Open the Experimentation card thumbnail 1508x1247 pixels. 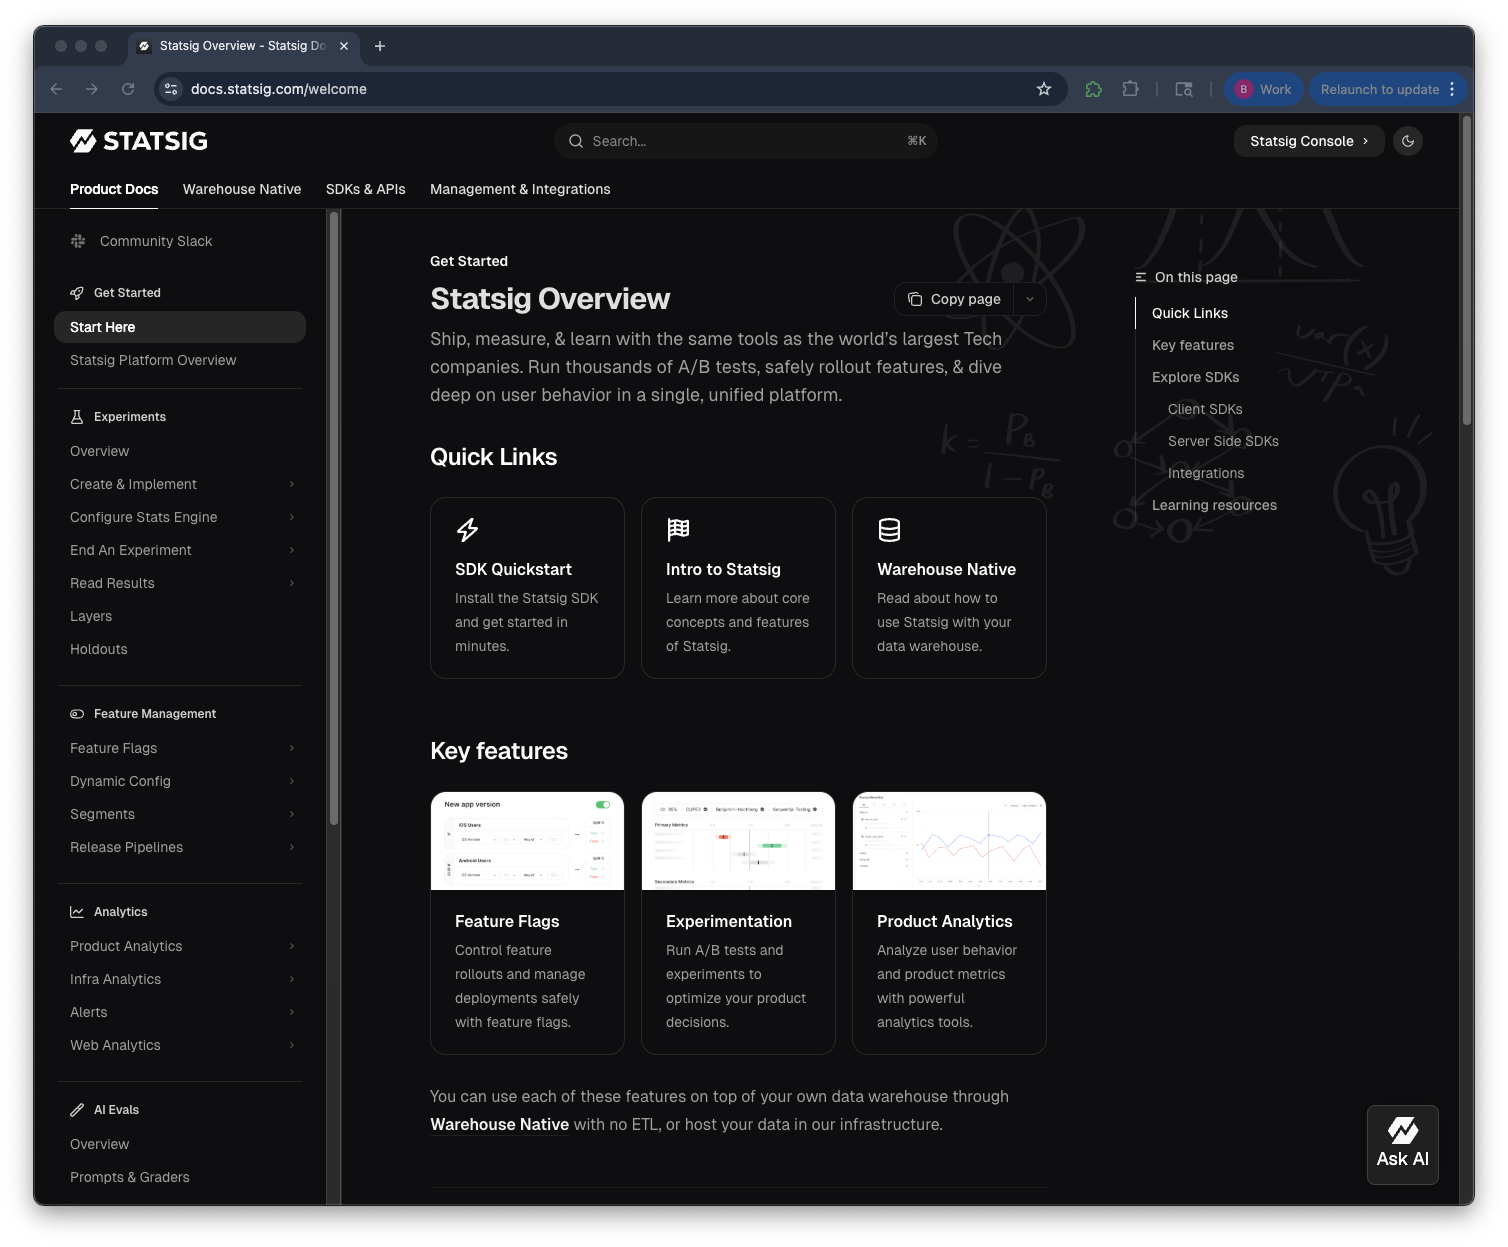(738, 841)
